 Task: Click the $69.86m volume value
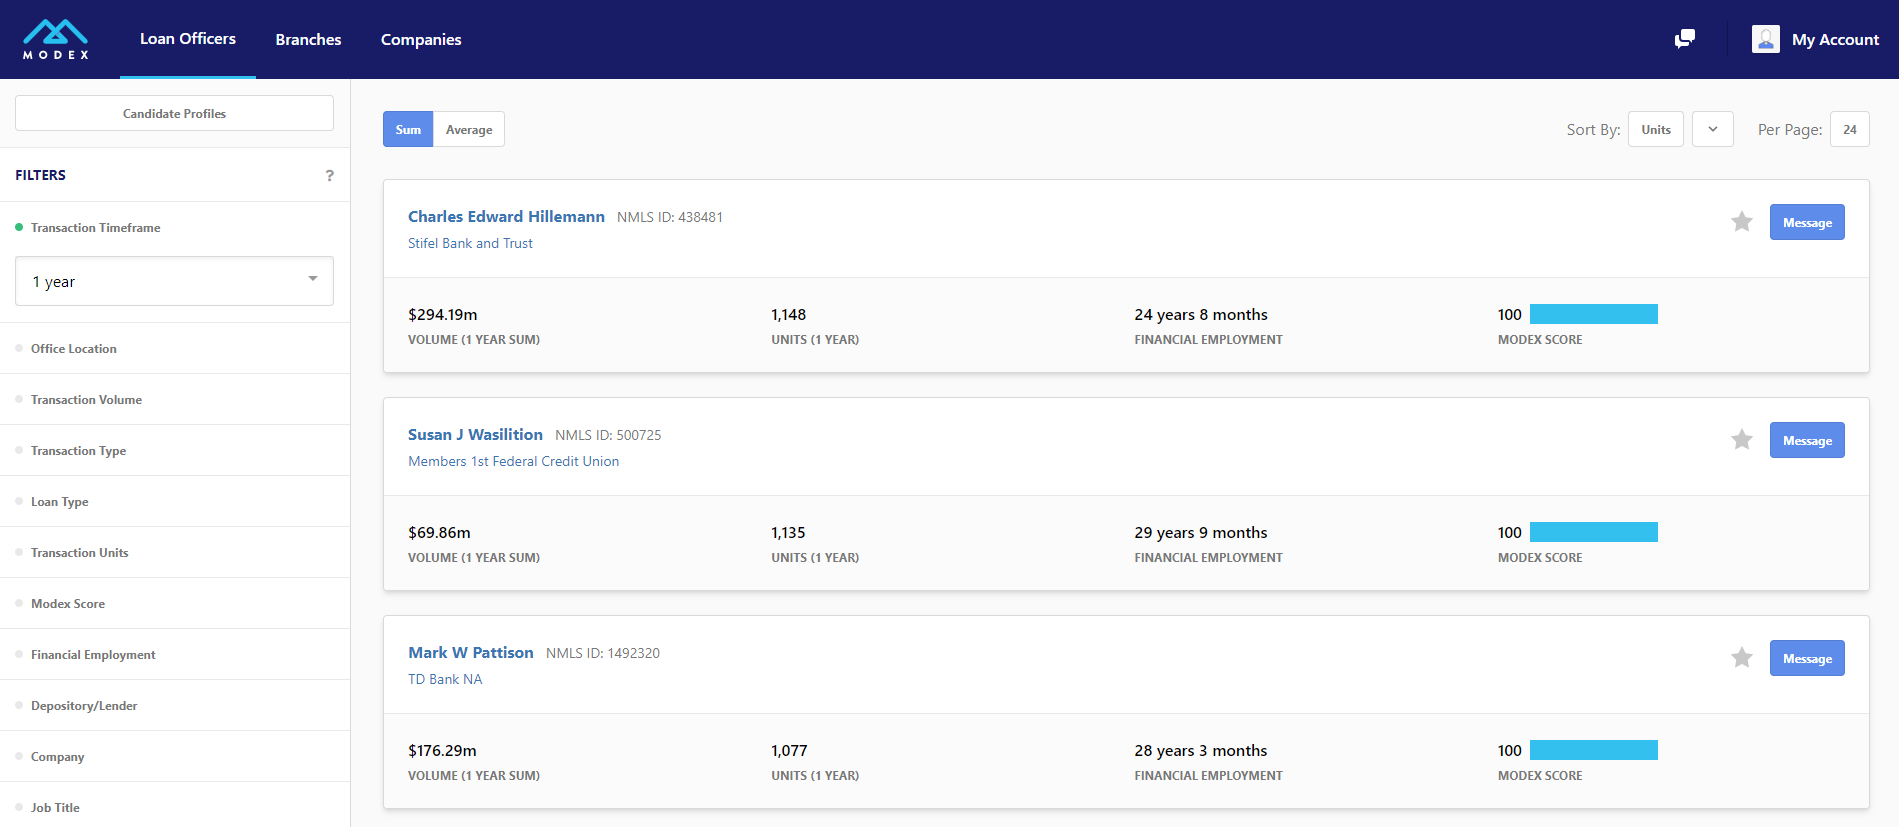(439, 532)
